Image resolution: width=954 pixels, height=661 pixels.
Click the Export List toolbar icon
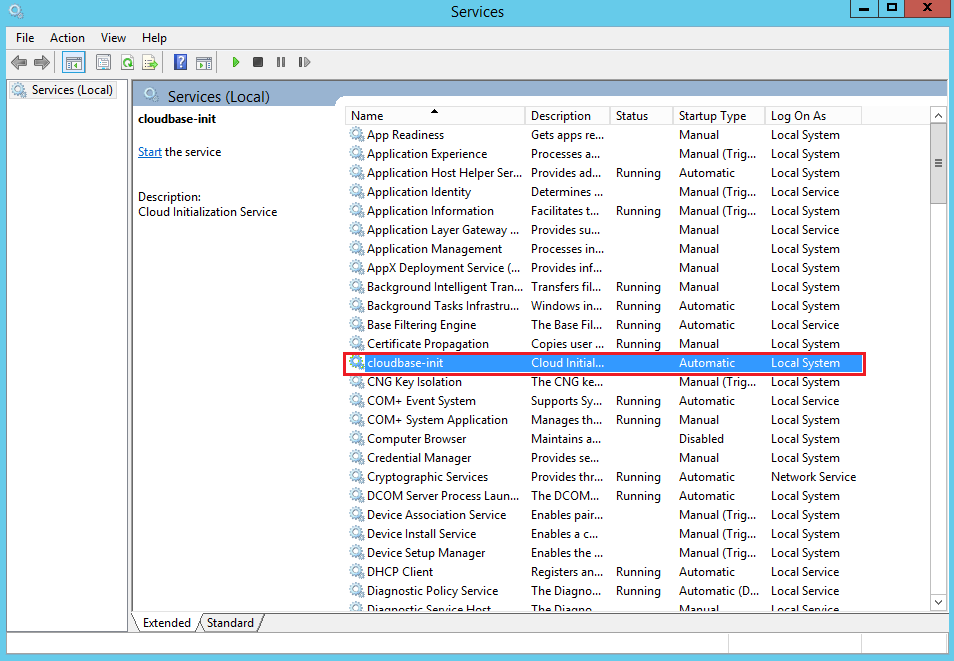(150, 62)
